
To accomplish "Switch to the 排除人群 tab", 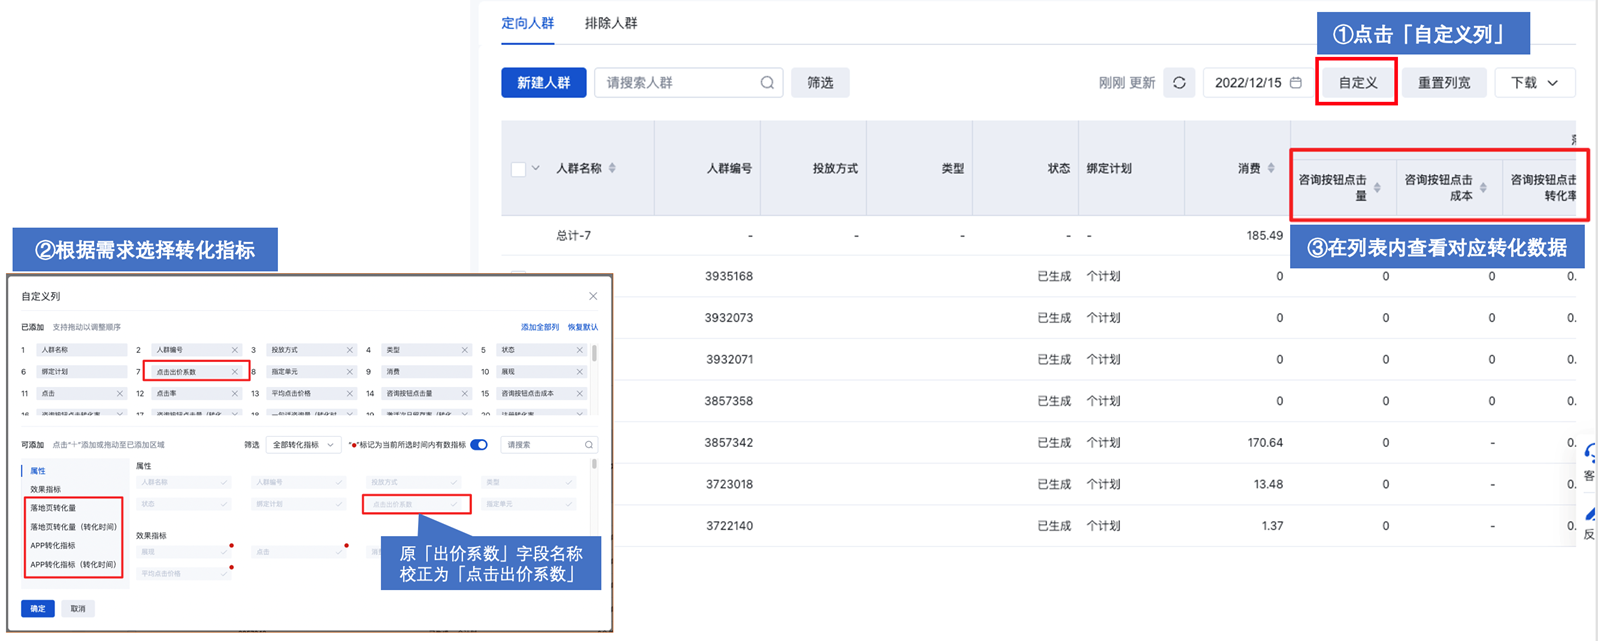I will 610,23.
